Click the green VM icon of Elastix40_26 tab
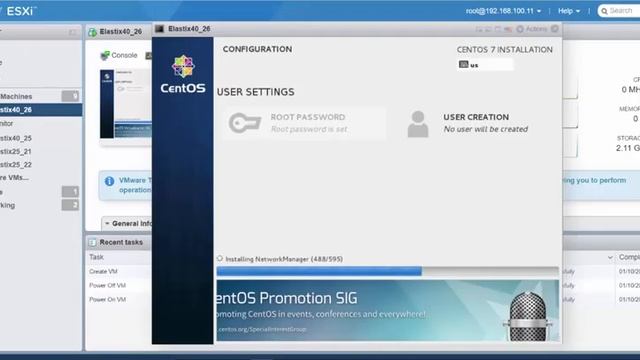The image size is (640, 360). click(x=93, y=32)
